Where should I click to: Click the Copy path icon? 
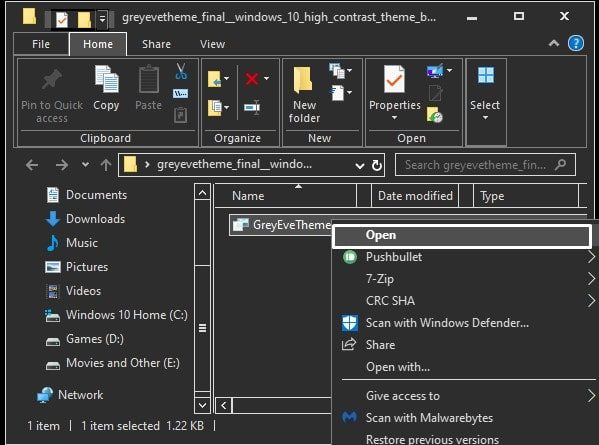point(180,93)
